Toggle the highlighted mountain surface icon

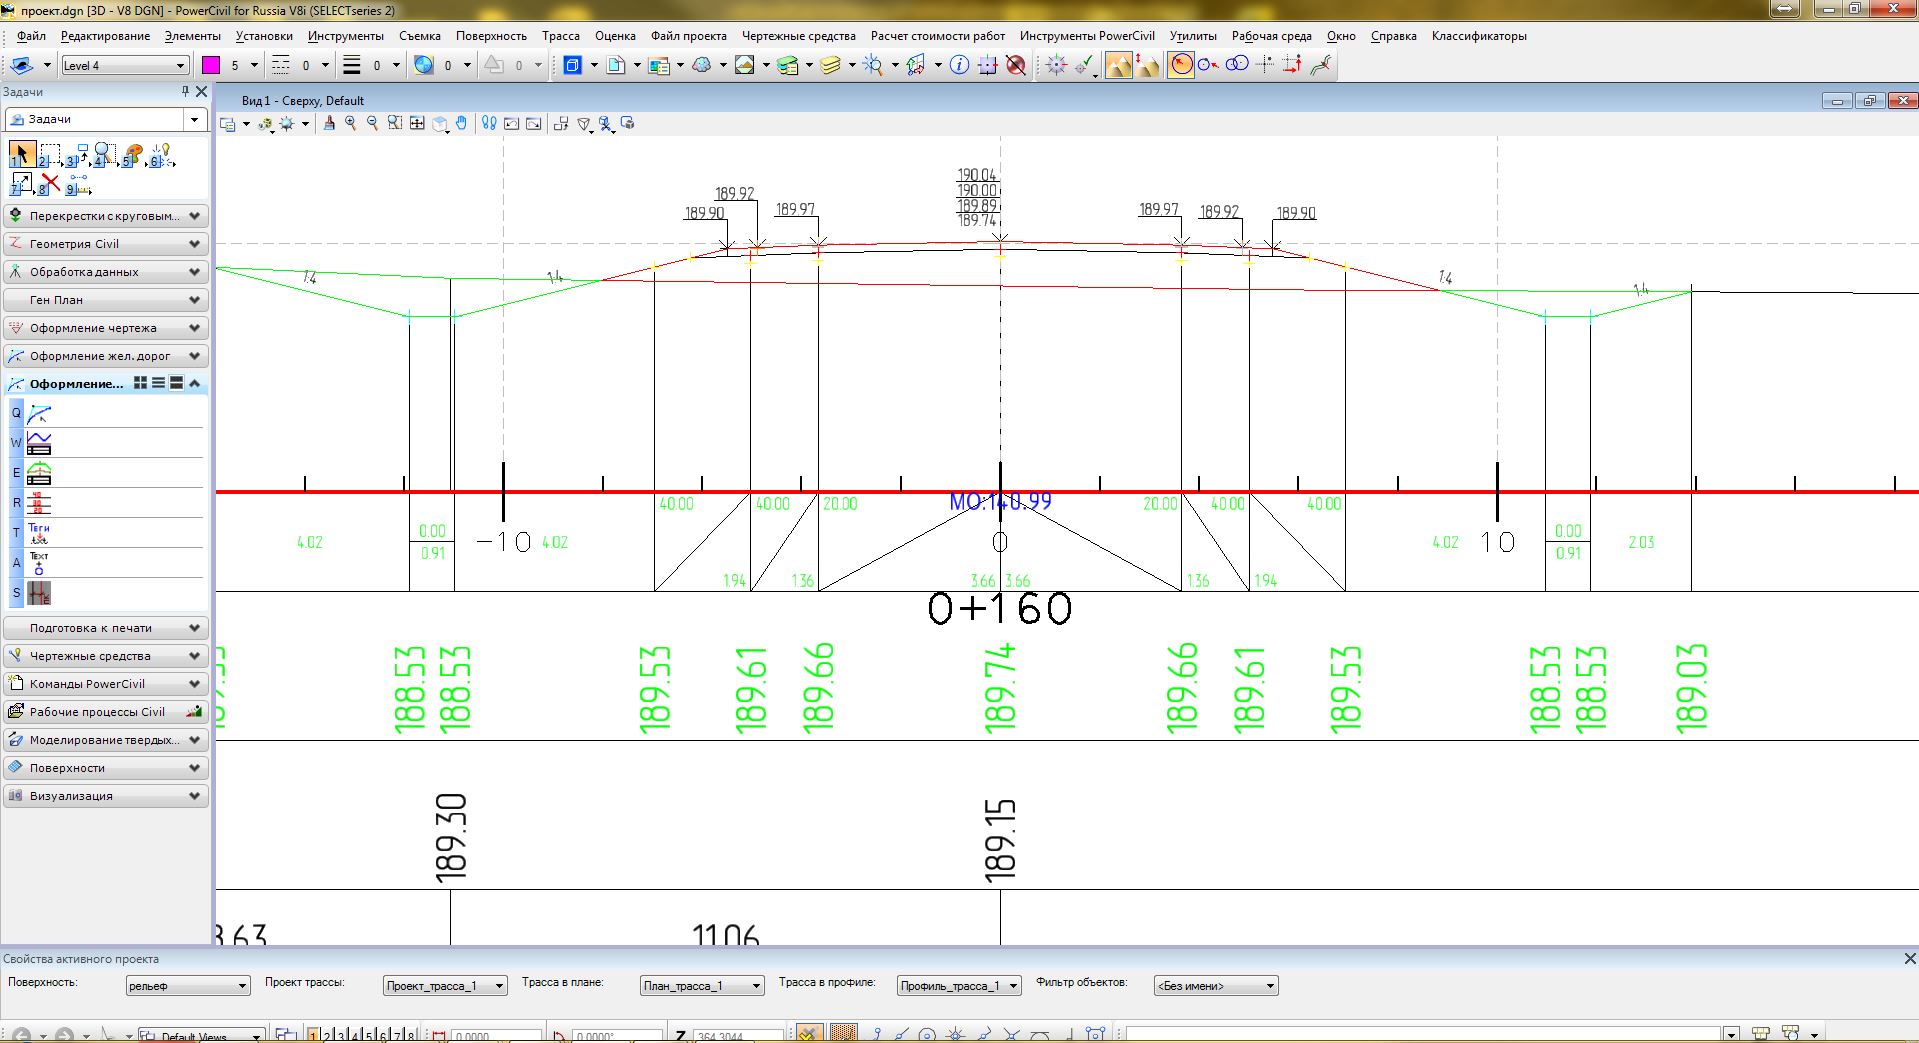pyautogui.click(x=1119, y=65)
